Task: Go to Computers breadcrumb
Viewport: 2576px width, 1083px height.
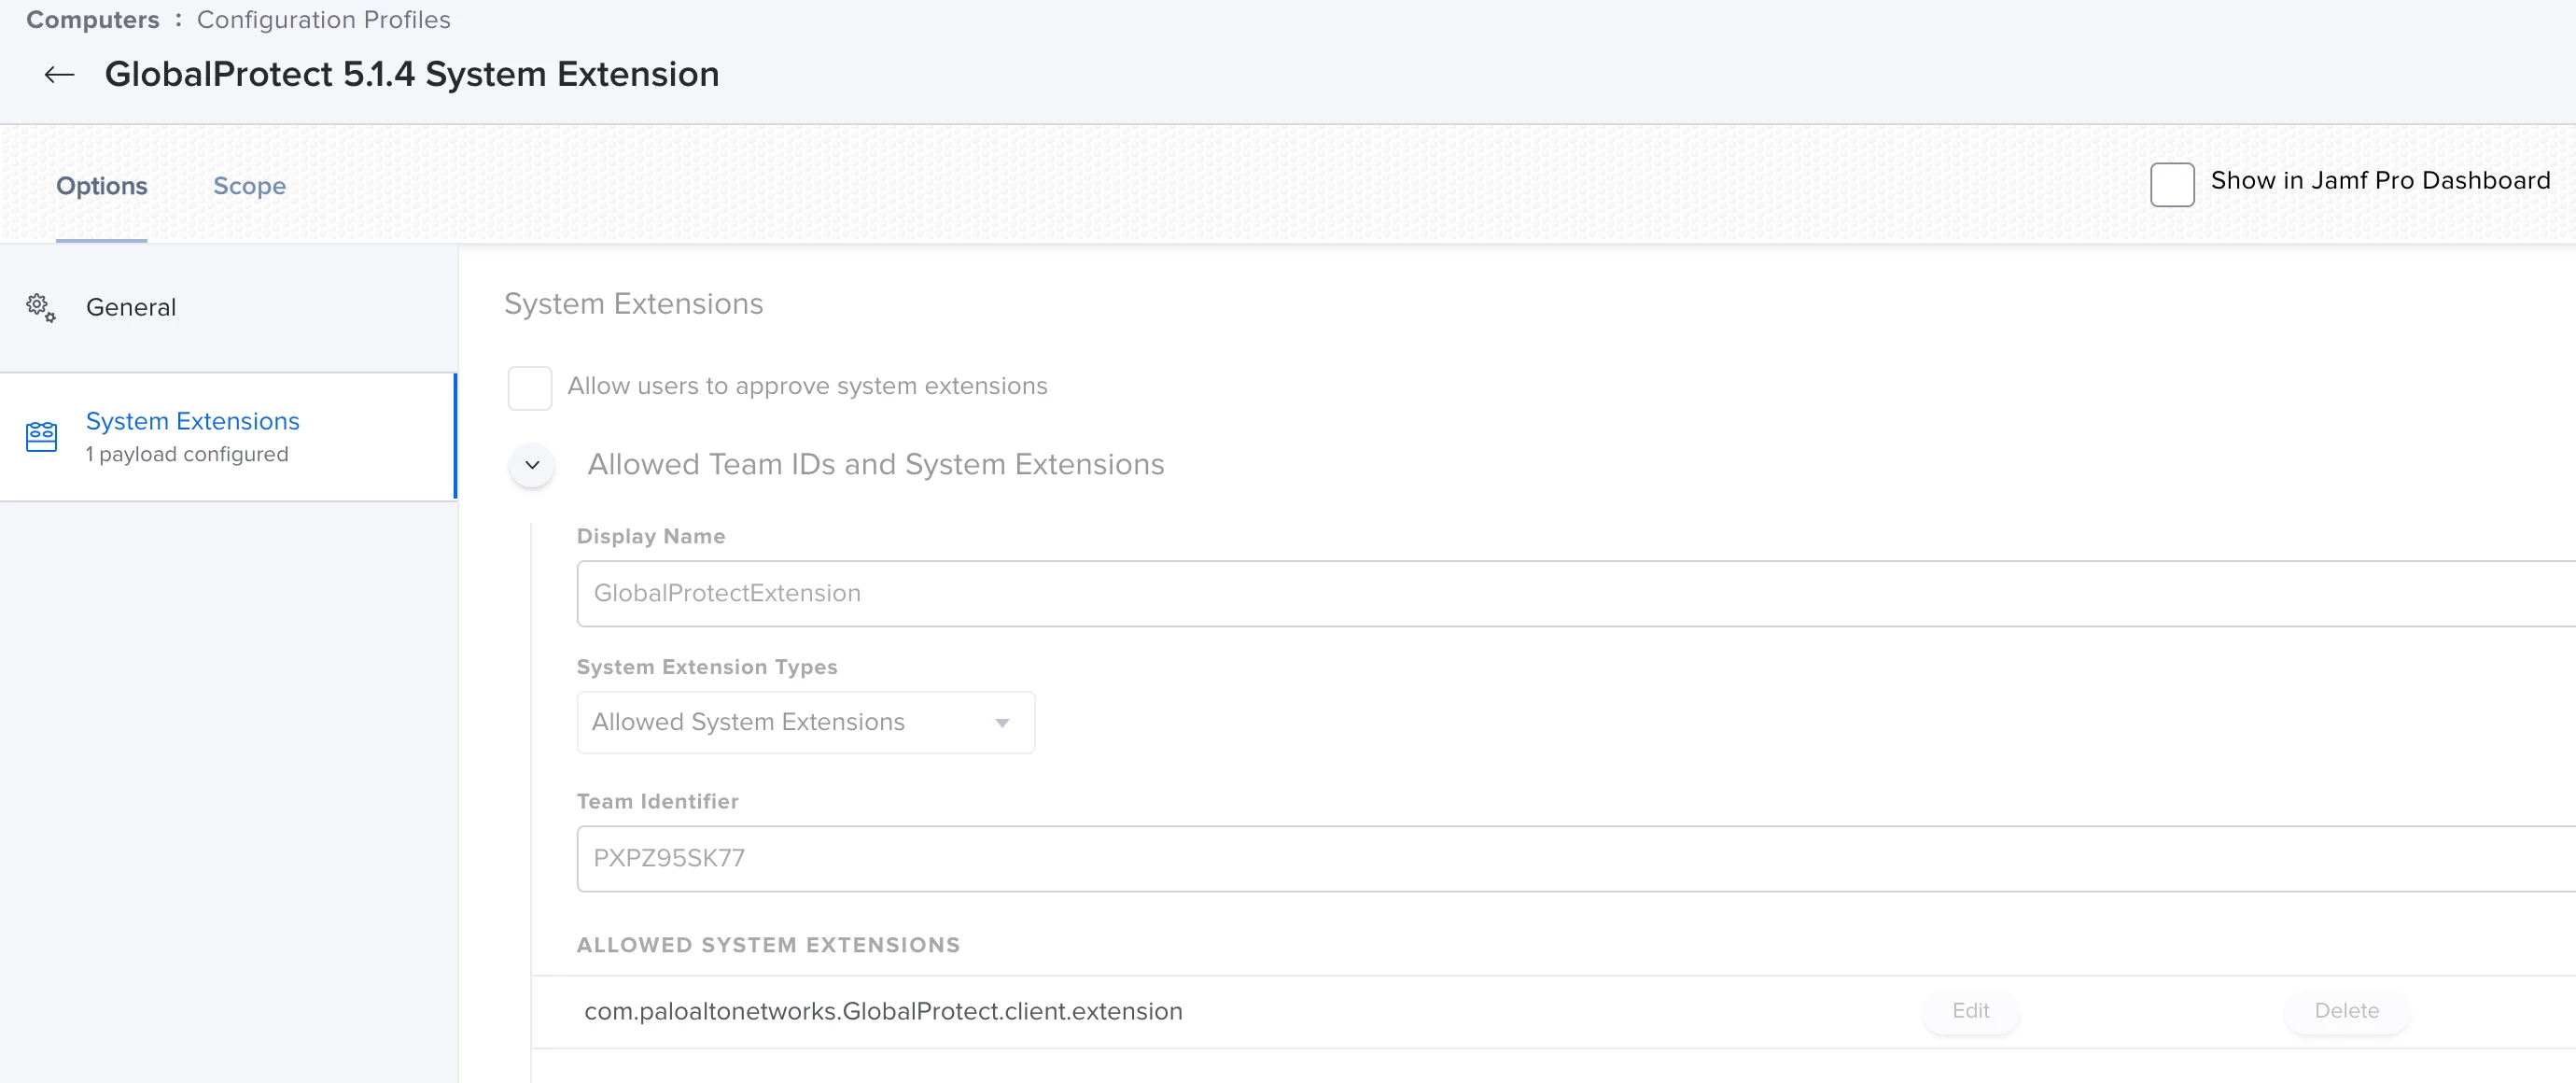Action: (93, 20)
